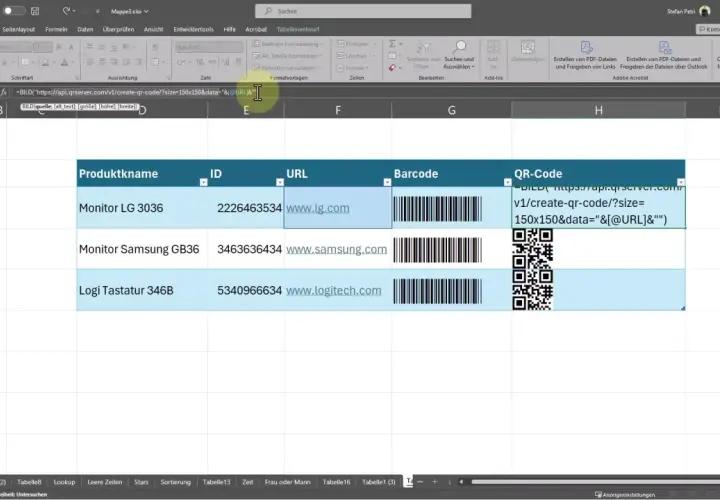Switch to the Lookup sheet tab
The height and width of the screenshot is (500, 720).
(64, 482)
